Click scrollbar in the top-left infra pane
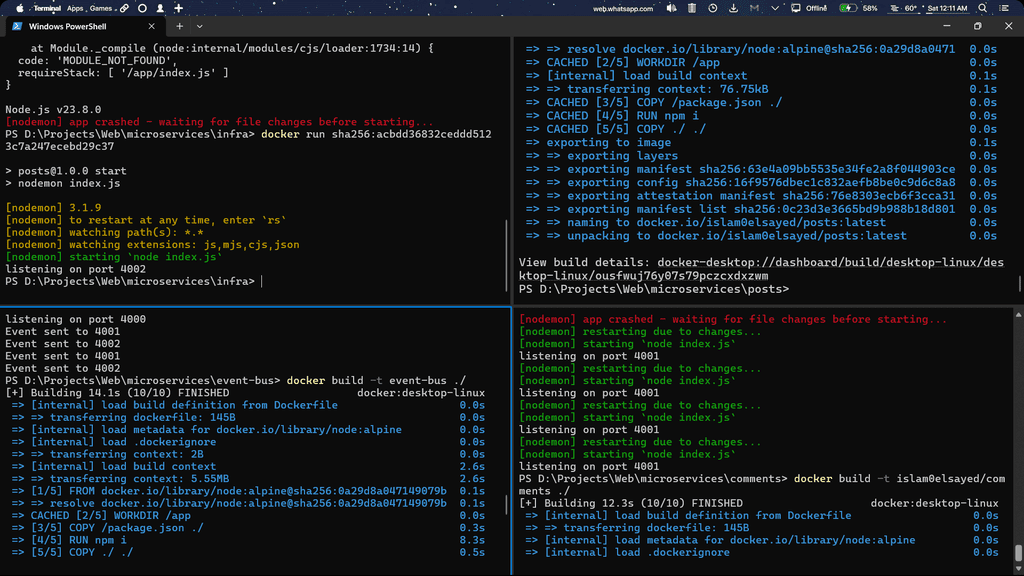The height and width of the screenshot is (576, 1024). coord(507,255)
